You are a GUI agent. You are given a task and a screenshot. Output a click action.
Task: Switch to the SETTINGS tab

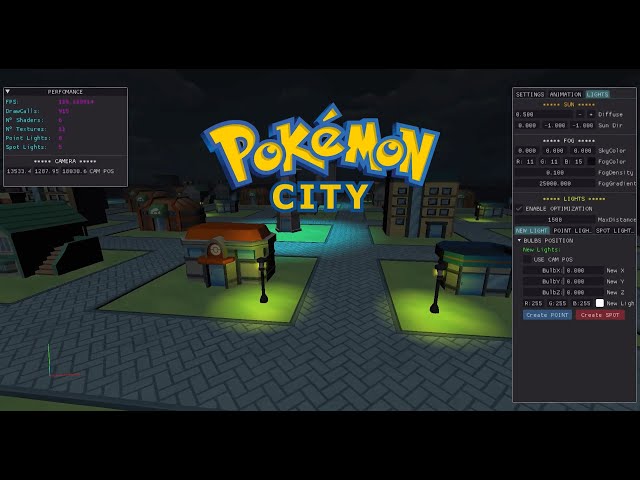point(530,94)
